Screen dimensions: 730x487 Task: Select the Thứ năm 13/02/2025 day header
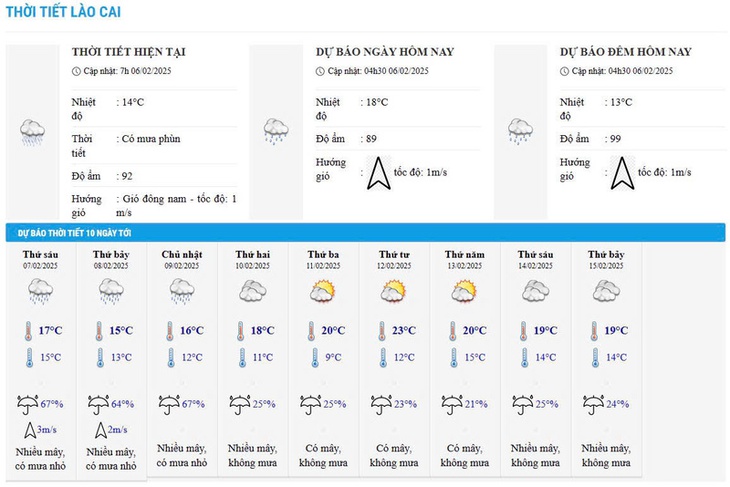(465, 260)
